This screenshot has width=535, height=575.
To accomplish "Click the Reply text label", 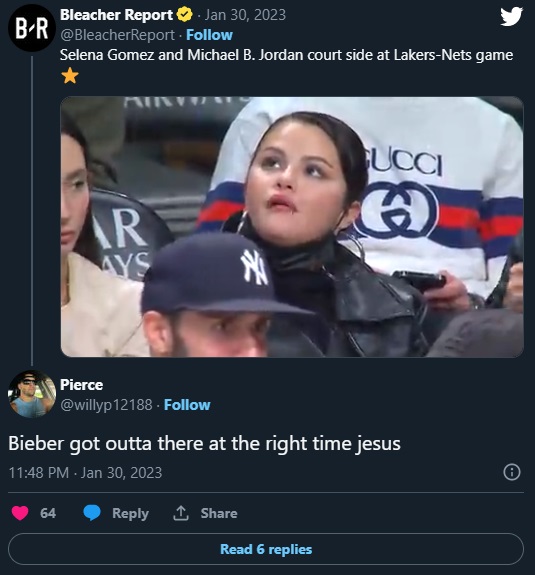I will [x=131, y=513].
